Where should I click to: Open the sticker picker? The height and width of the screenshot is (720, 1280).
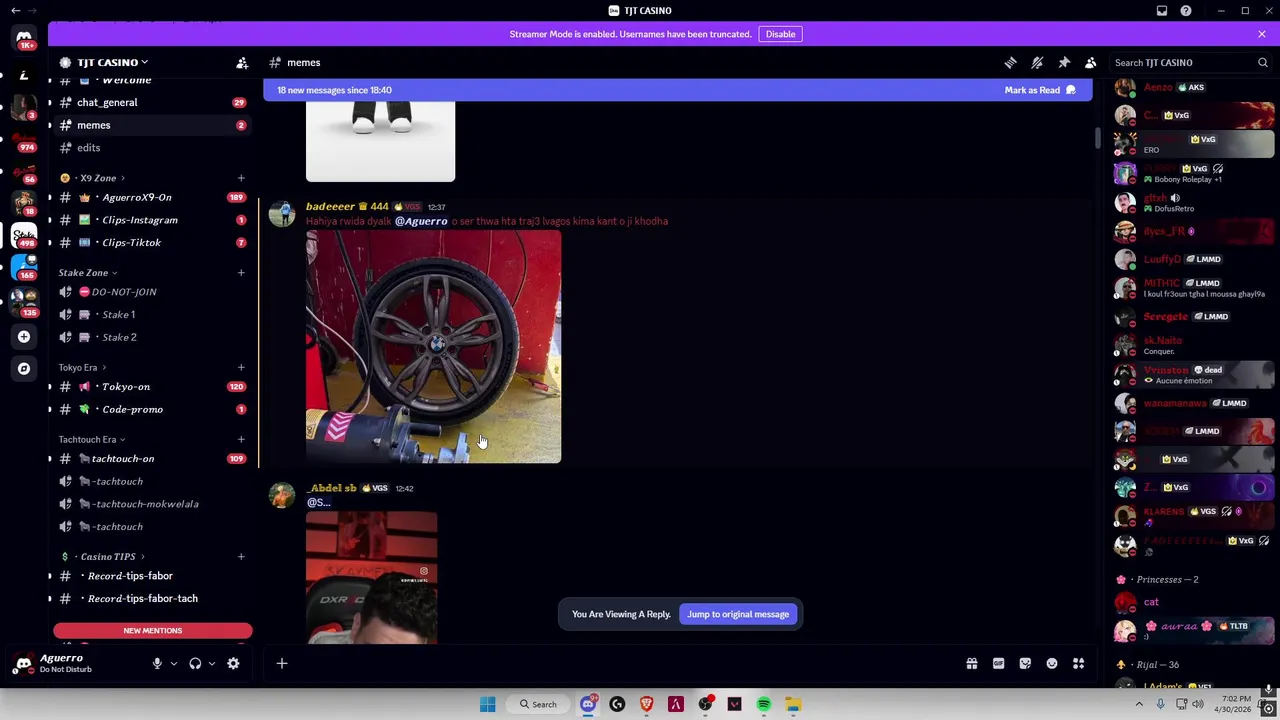tap(1025, 663)
